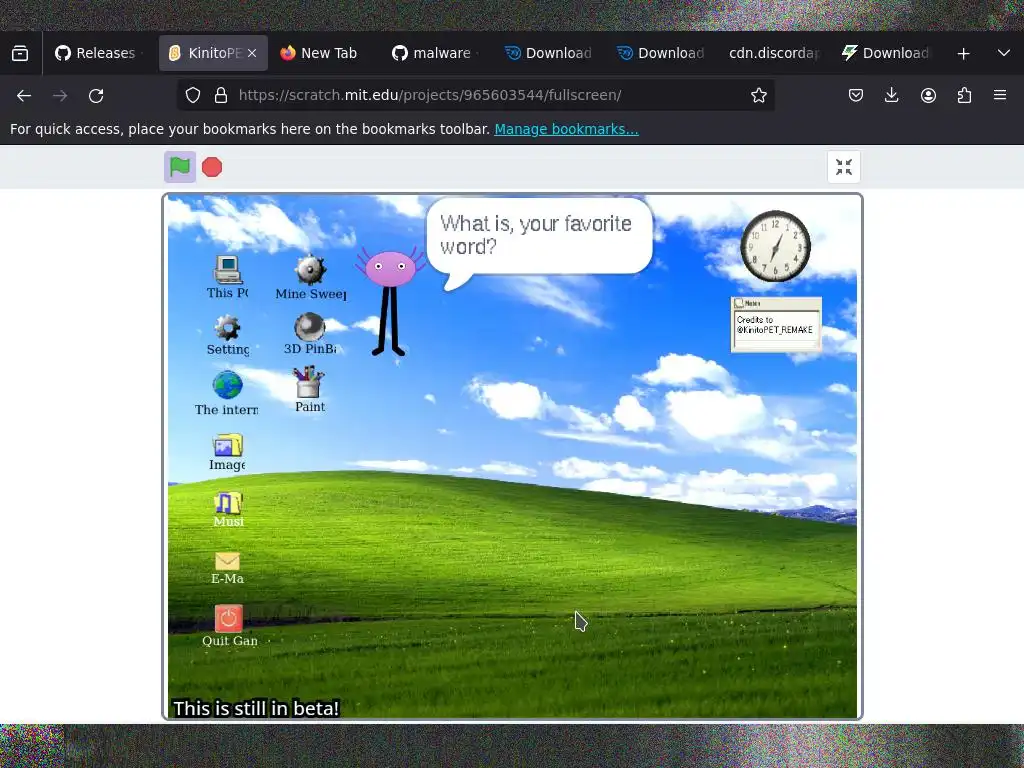
Task: Expand the list all tabs chevron
Action: pyautogui.click(x=1004, y=53)
